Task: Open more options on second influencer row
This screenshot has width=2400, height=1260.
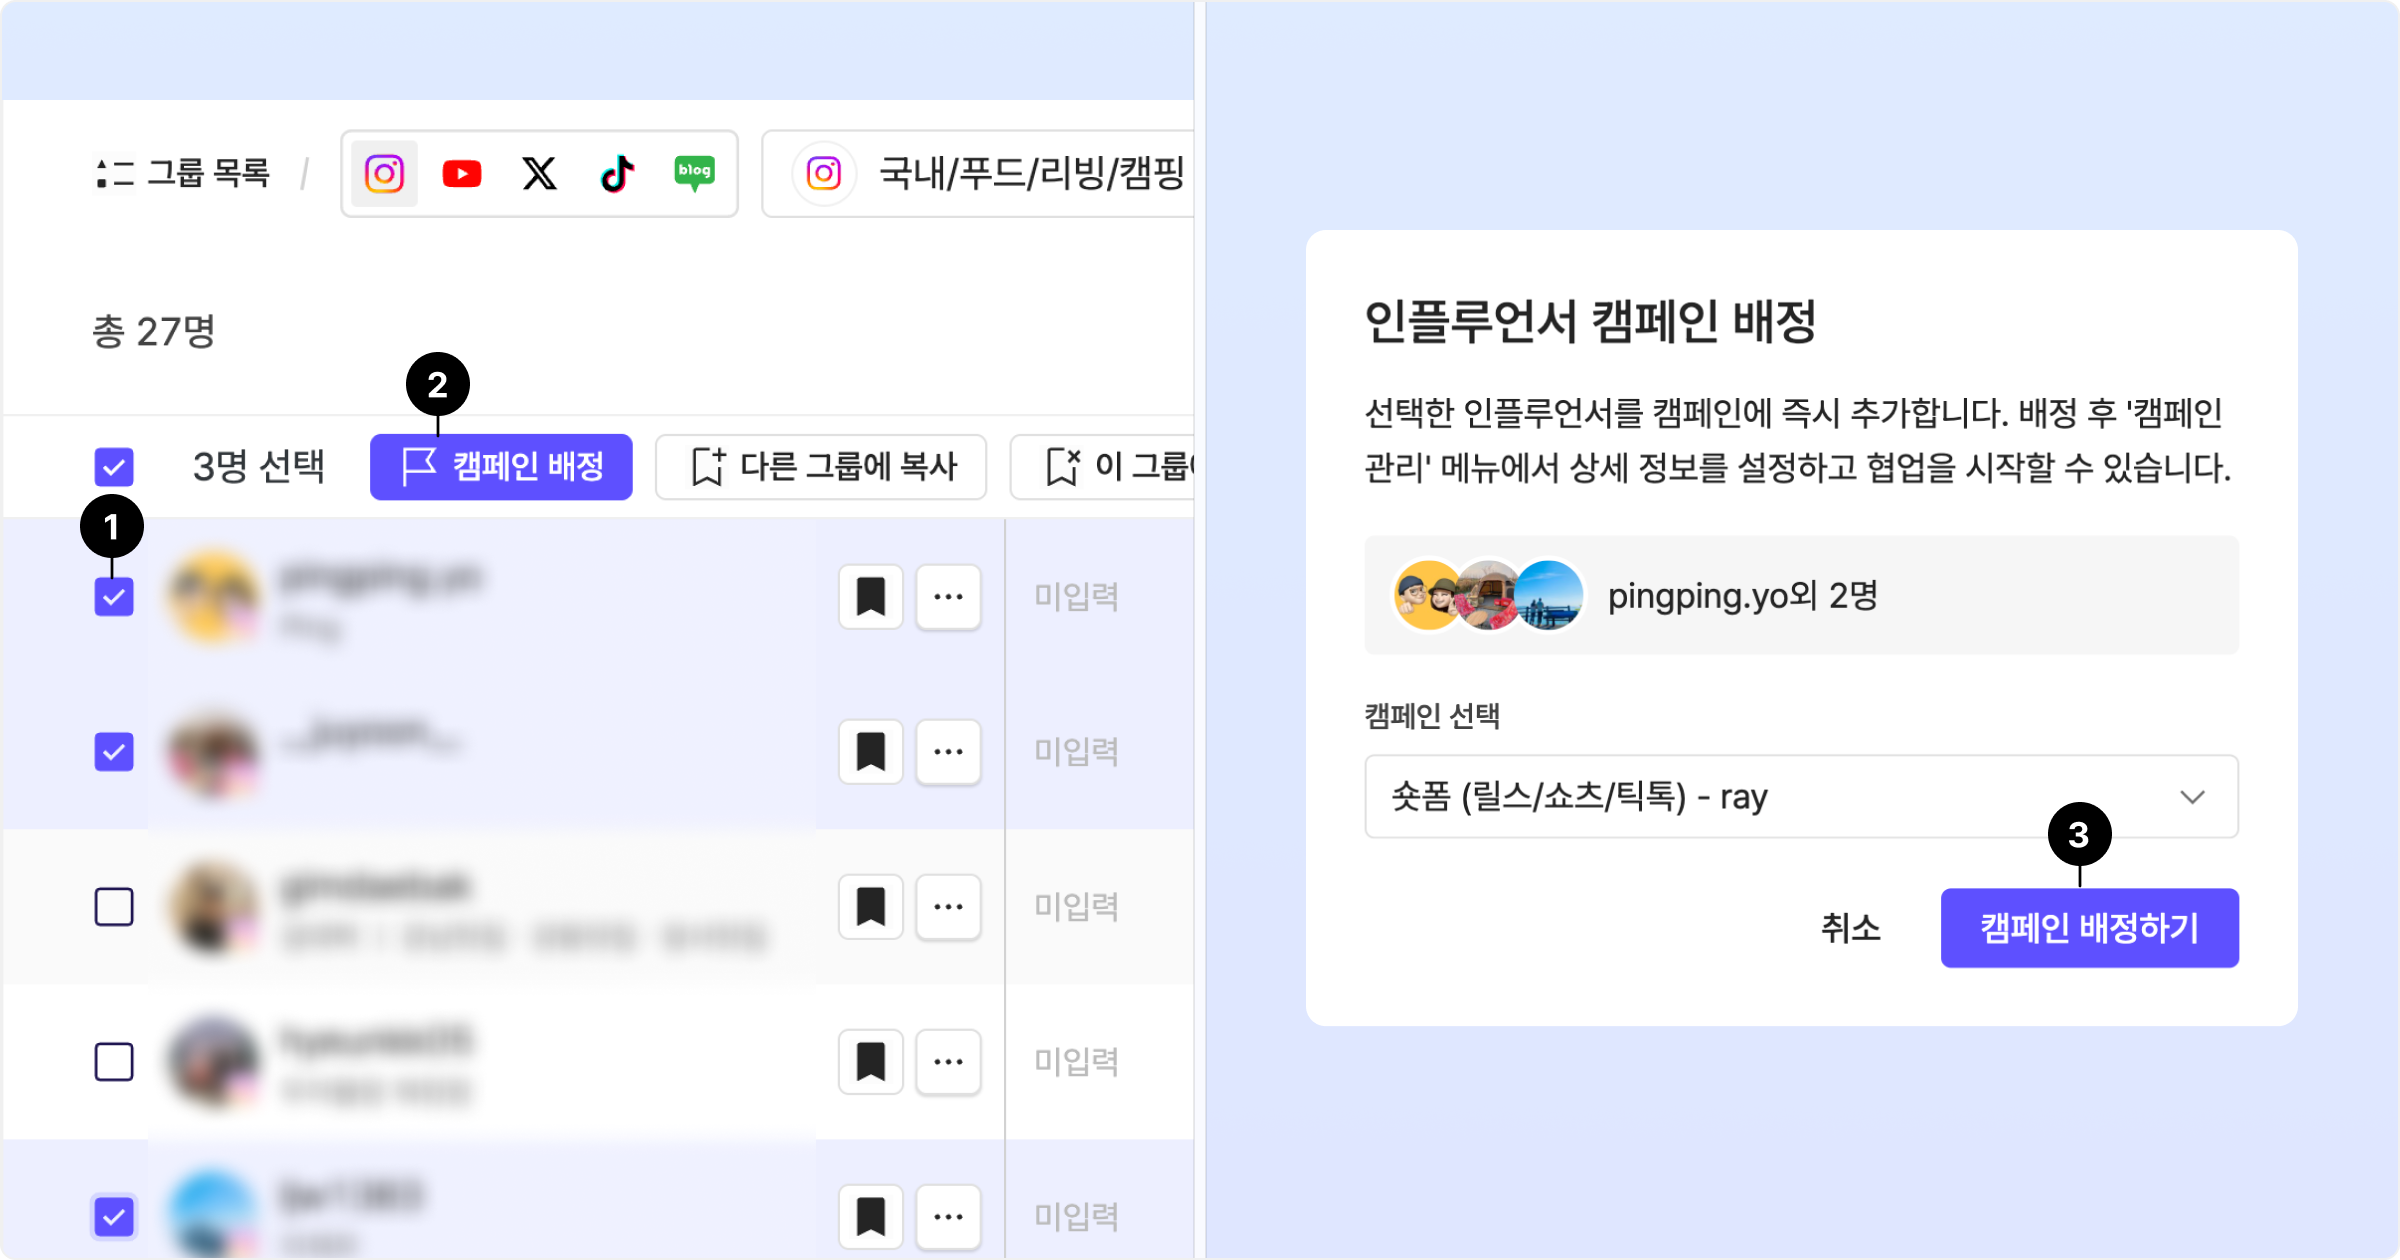Action: click(x=948, y=752)
